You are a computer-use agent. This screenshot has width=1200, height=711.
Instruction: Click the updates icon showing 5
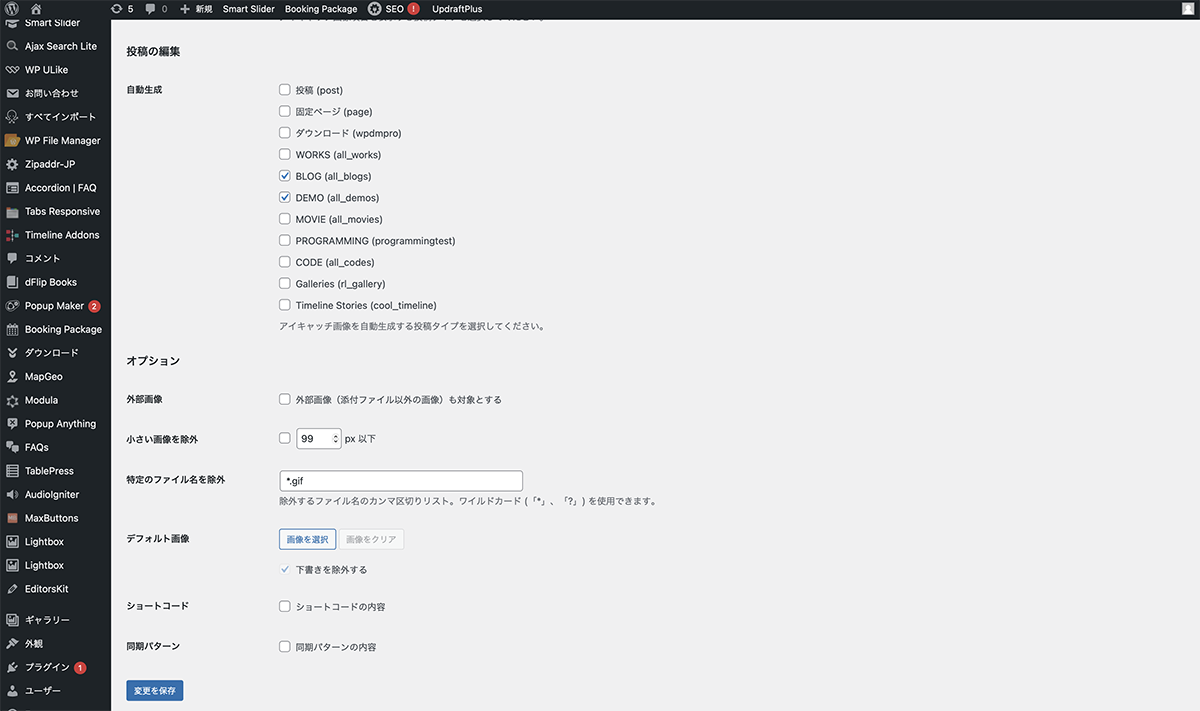click(117, 9)
